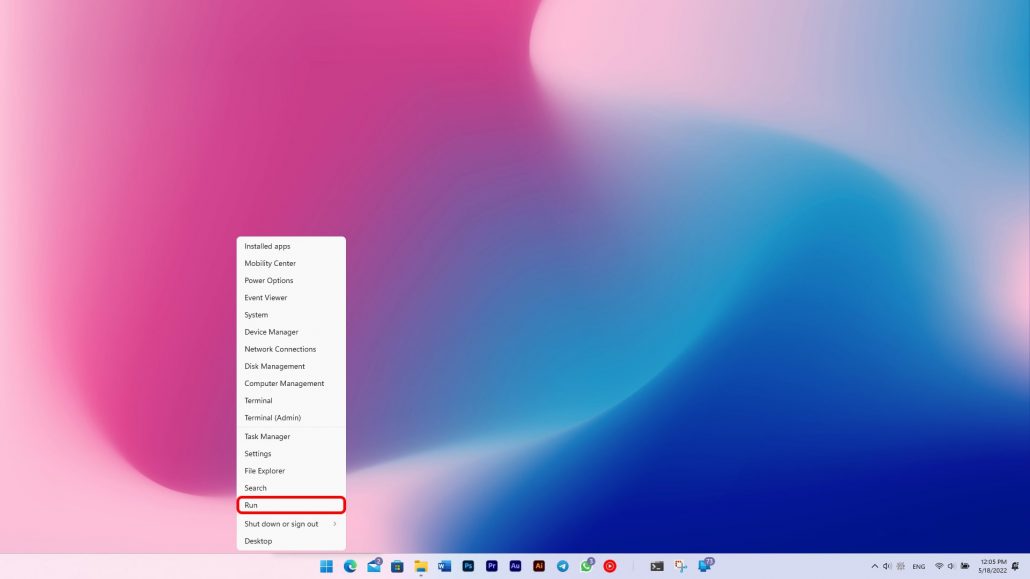Open the ENG language switcher

918,566
